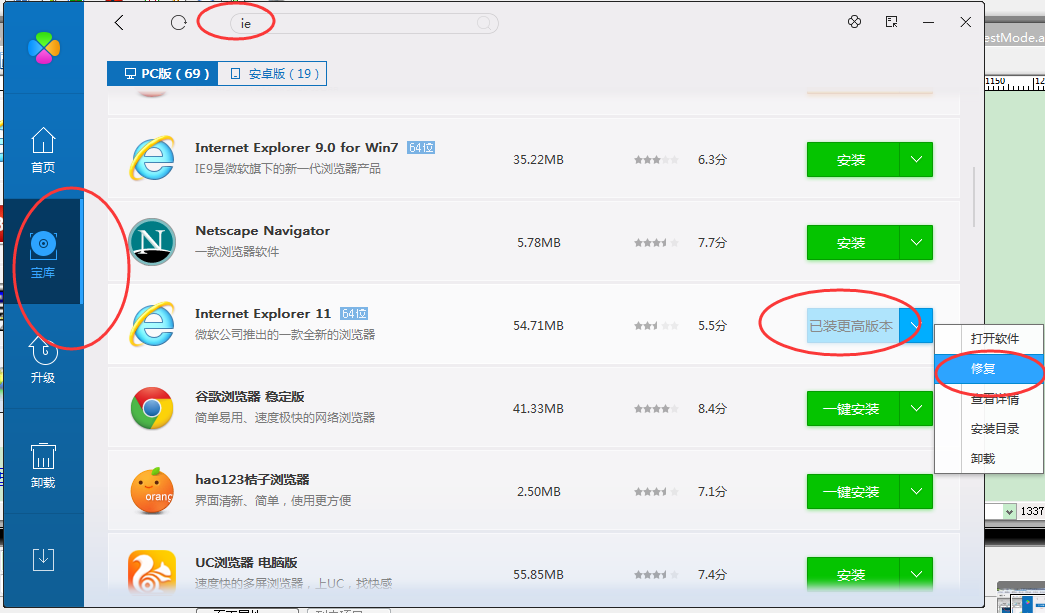
Task: Click the back arrow in the top bar
Action: coord(119,22)
